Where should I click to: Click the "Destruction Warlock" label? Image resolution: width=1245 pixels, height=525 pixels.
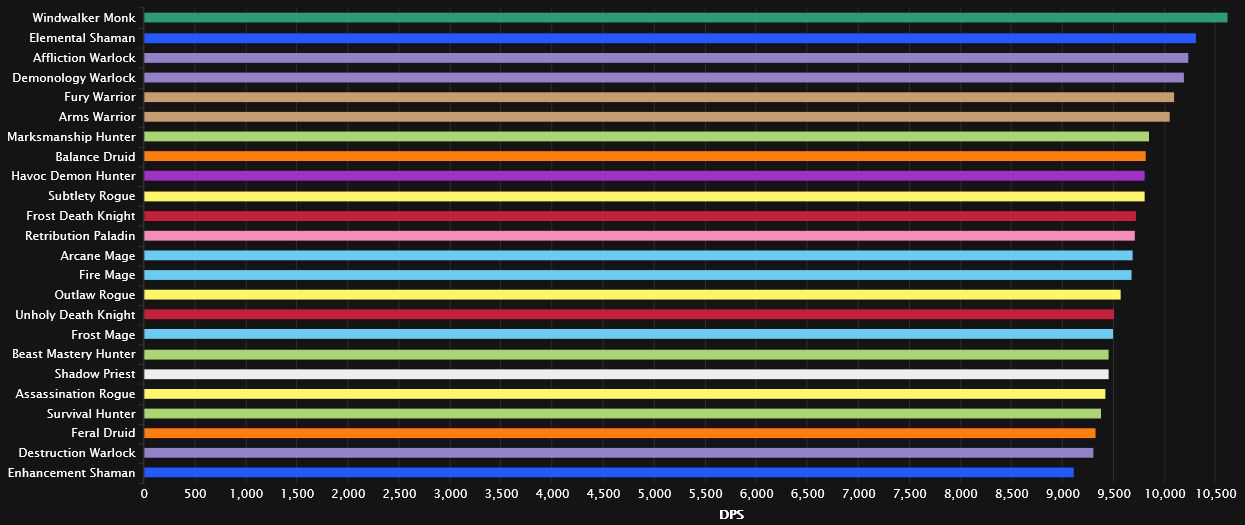75,453
